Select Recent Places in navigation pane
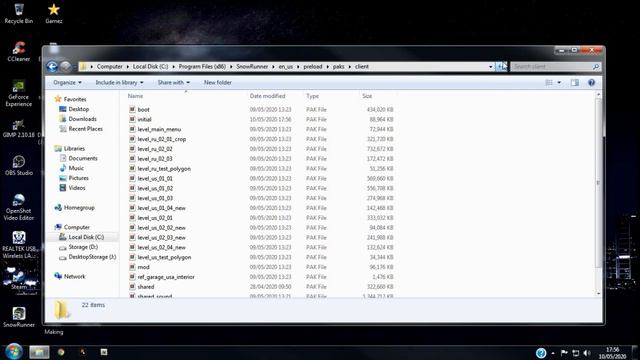This screenshot has height=360, width=640. [81, 129]
